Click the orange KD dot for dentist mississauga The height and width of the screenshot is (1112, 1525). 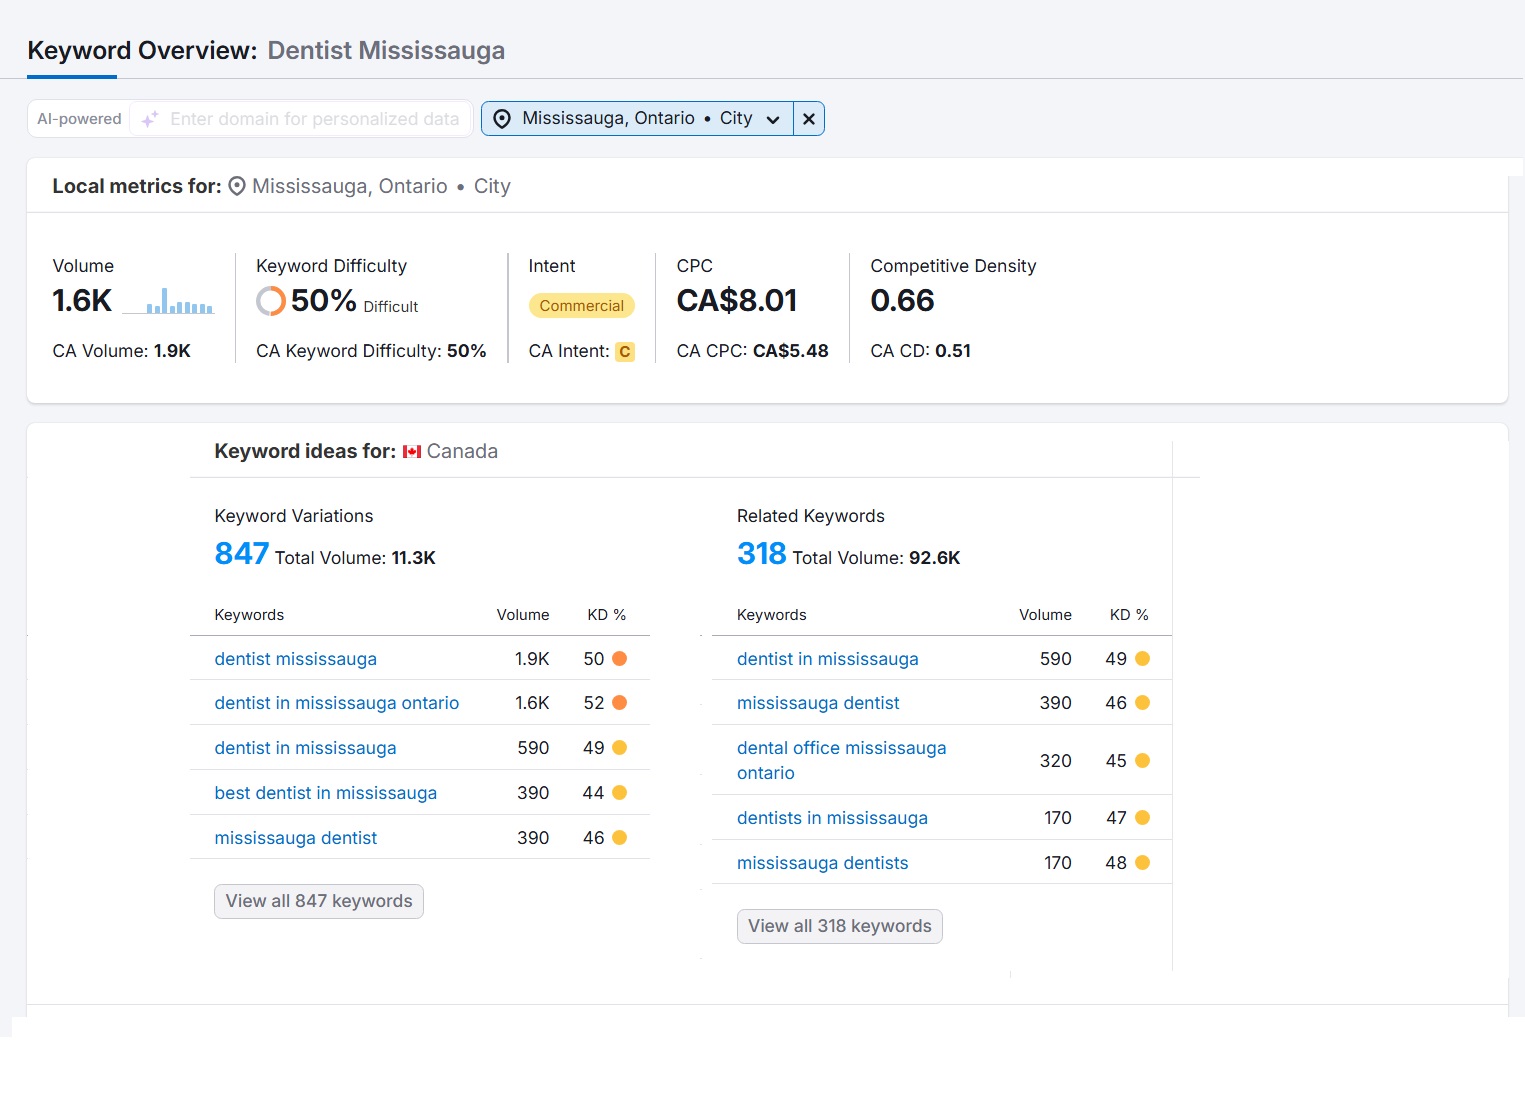[x=619, y=659]
